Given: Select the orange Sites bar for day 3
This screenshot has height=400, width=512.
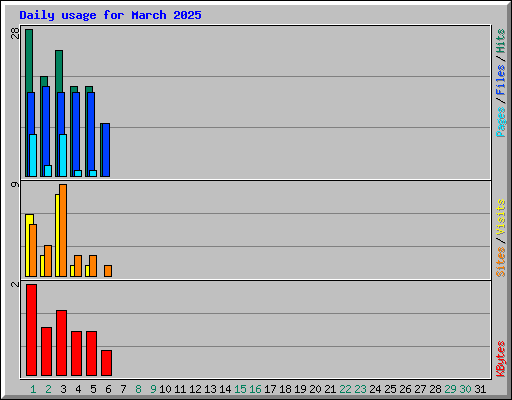Looking at the screenshot, I should pyautogui.click(x=63, y=230).
